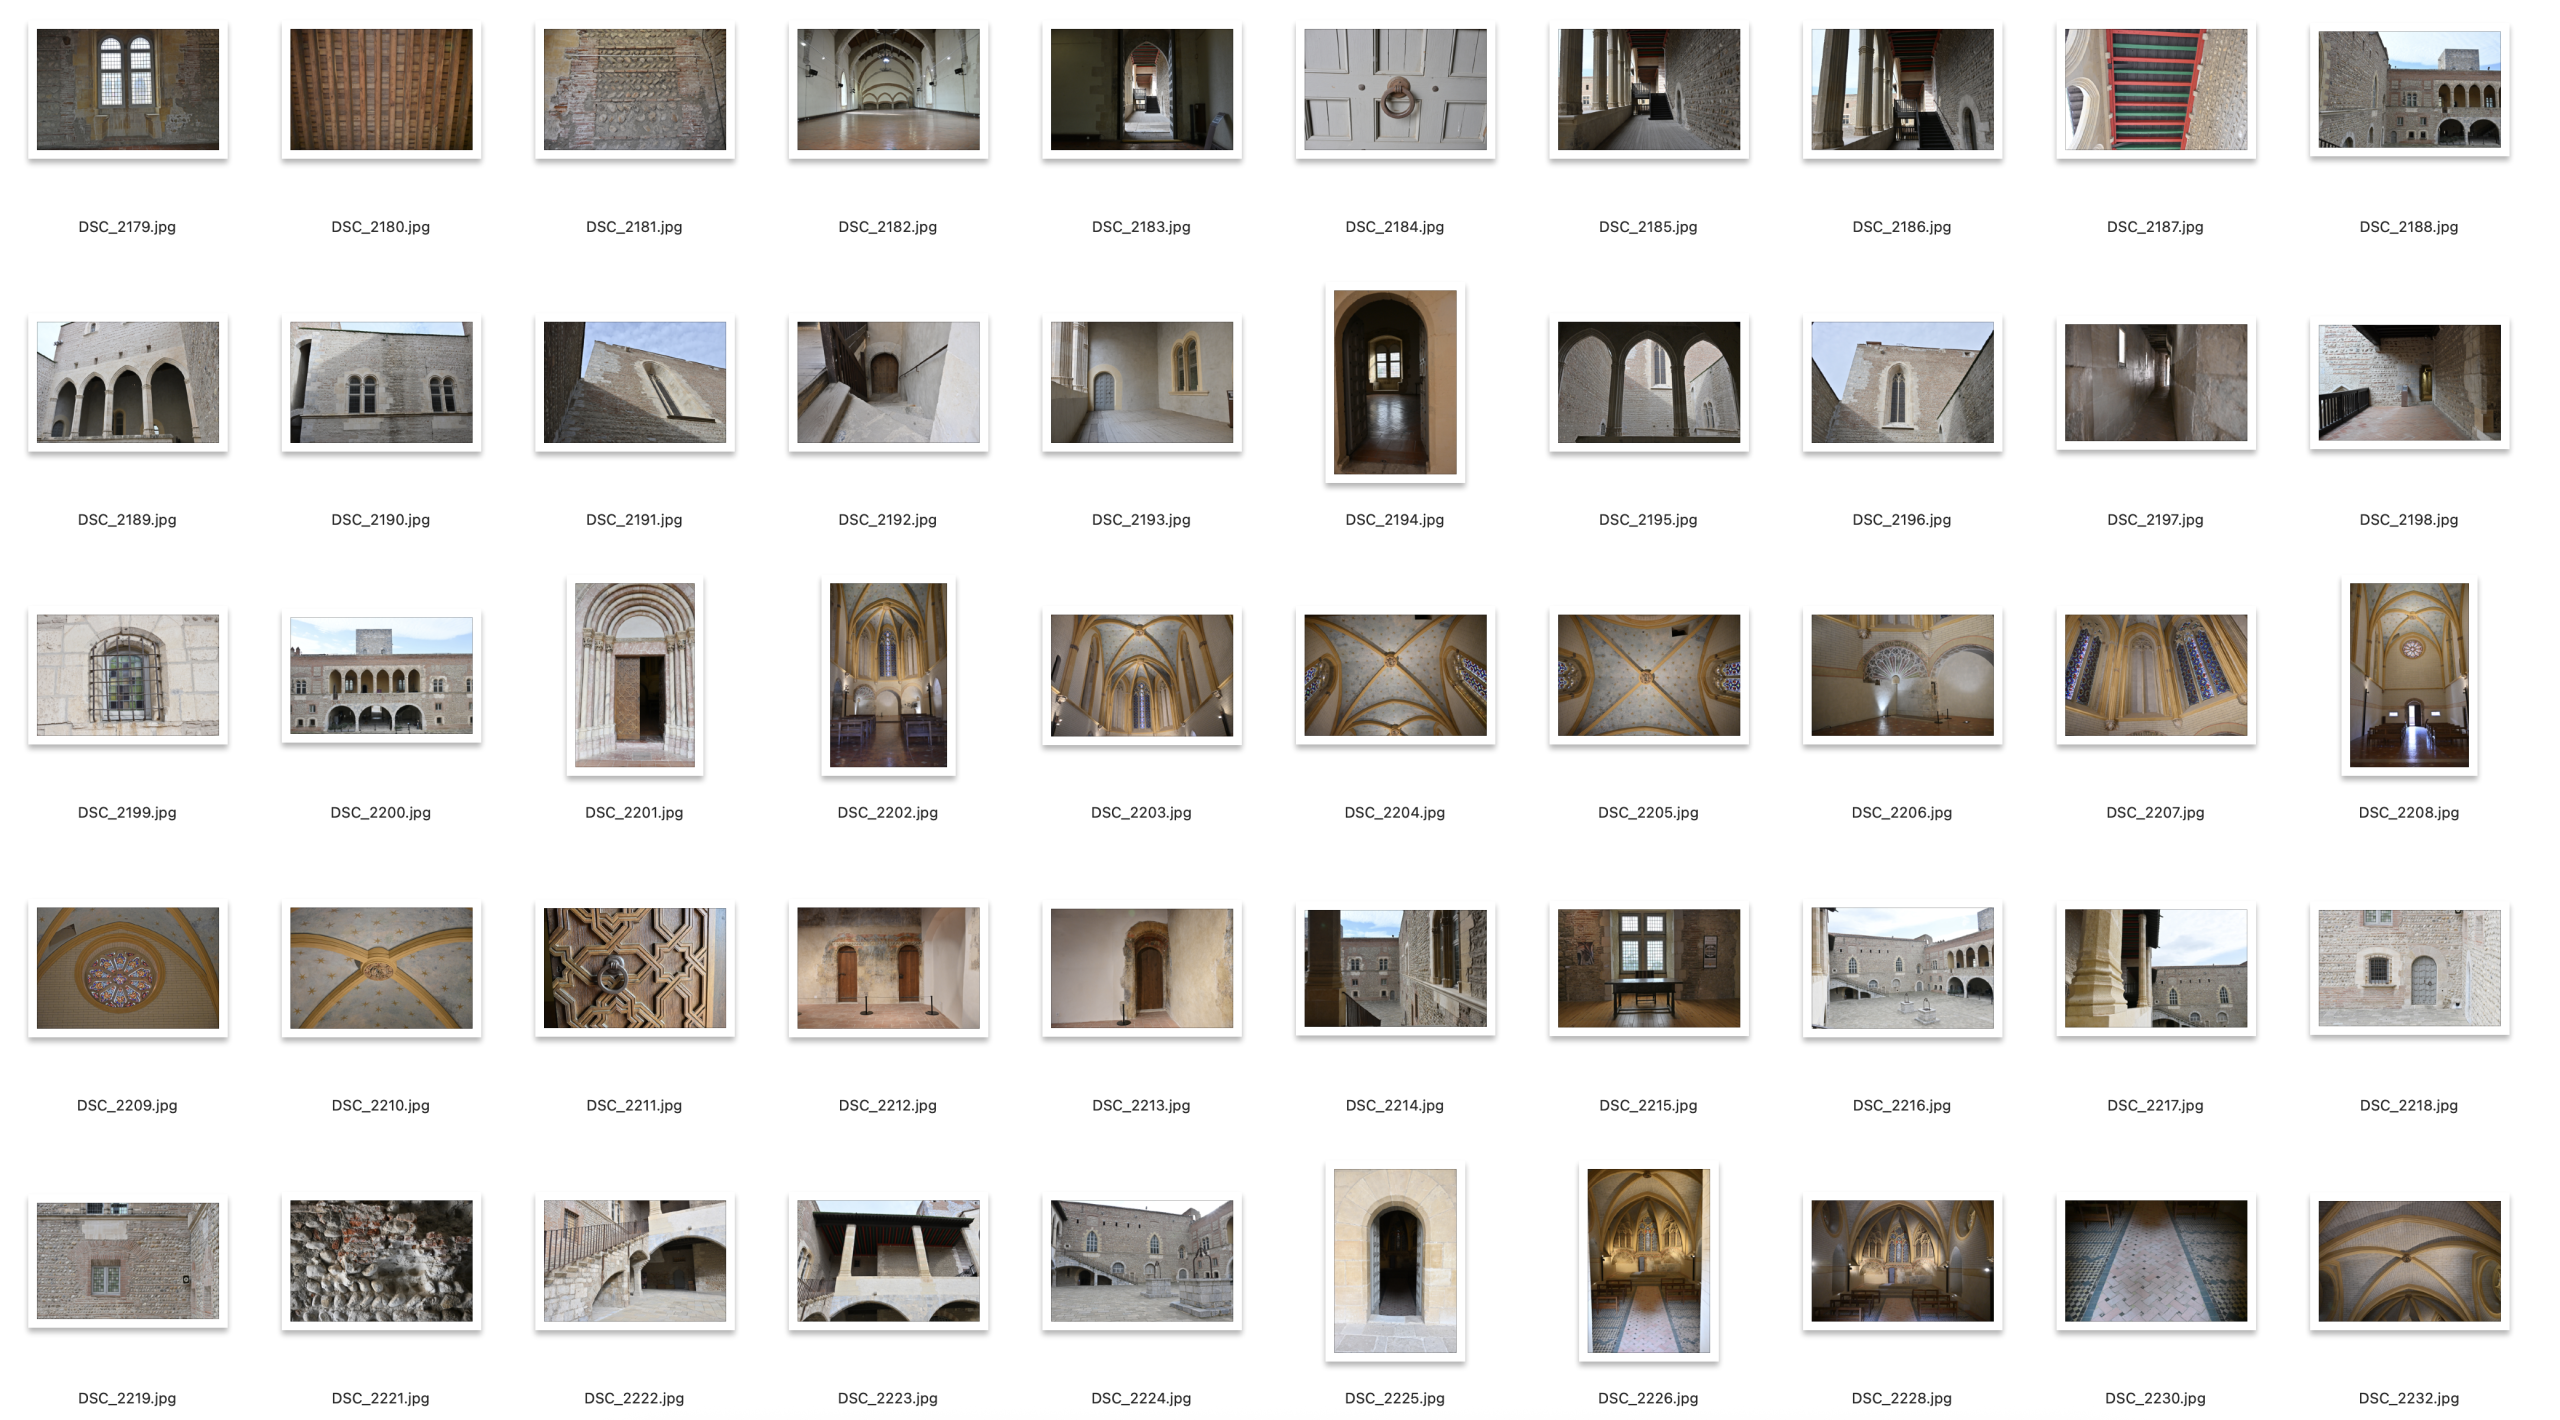Viewport: 2560px width, 1420px height.
Task: Open the DSC_2221.jpg rough stone wall thumbnail
Action: point(381,1261)
